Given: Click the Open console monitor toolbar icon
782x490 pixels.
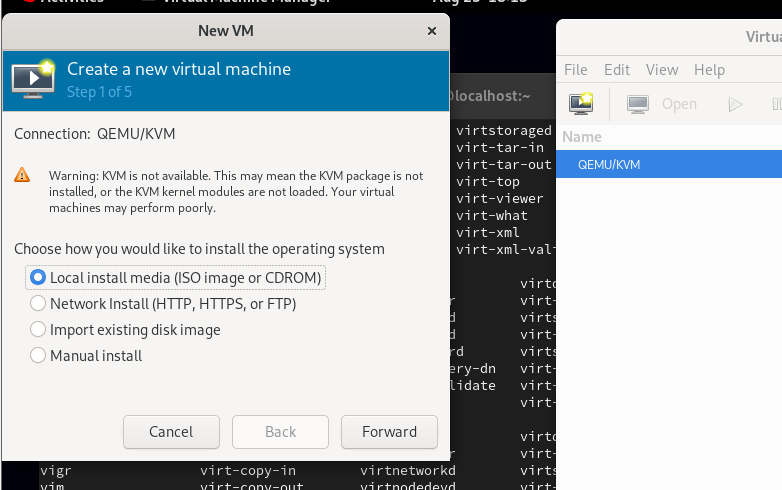Looking at the screenshot, I should (638, 104).
